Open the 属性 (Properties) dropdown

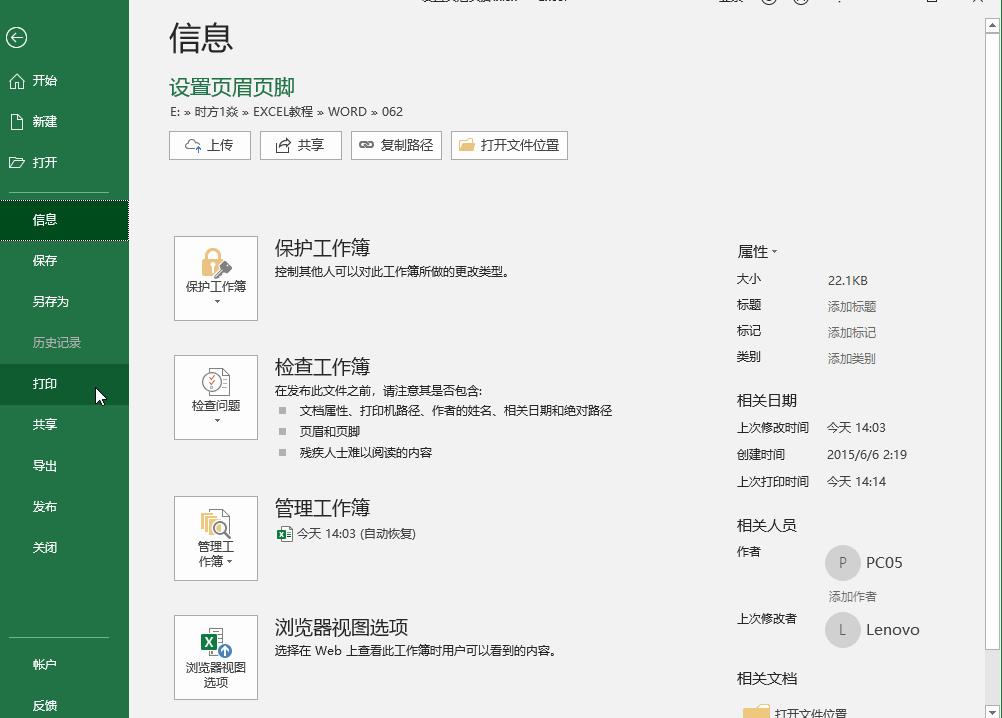pyautogui.click(x=755, y=252)
